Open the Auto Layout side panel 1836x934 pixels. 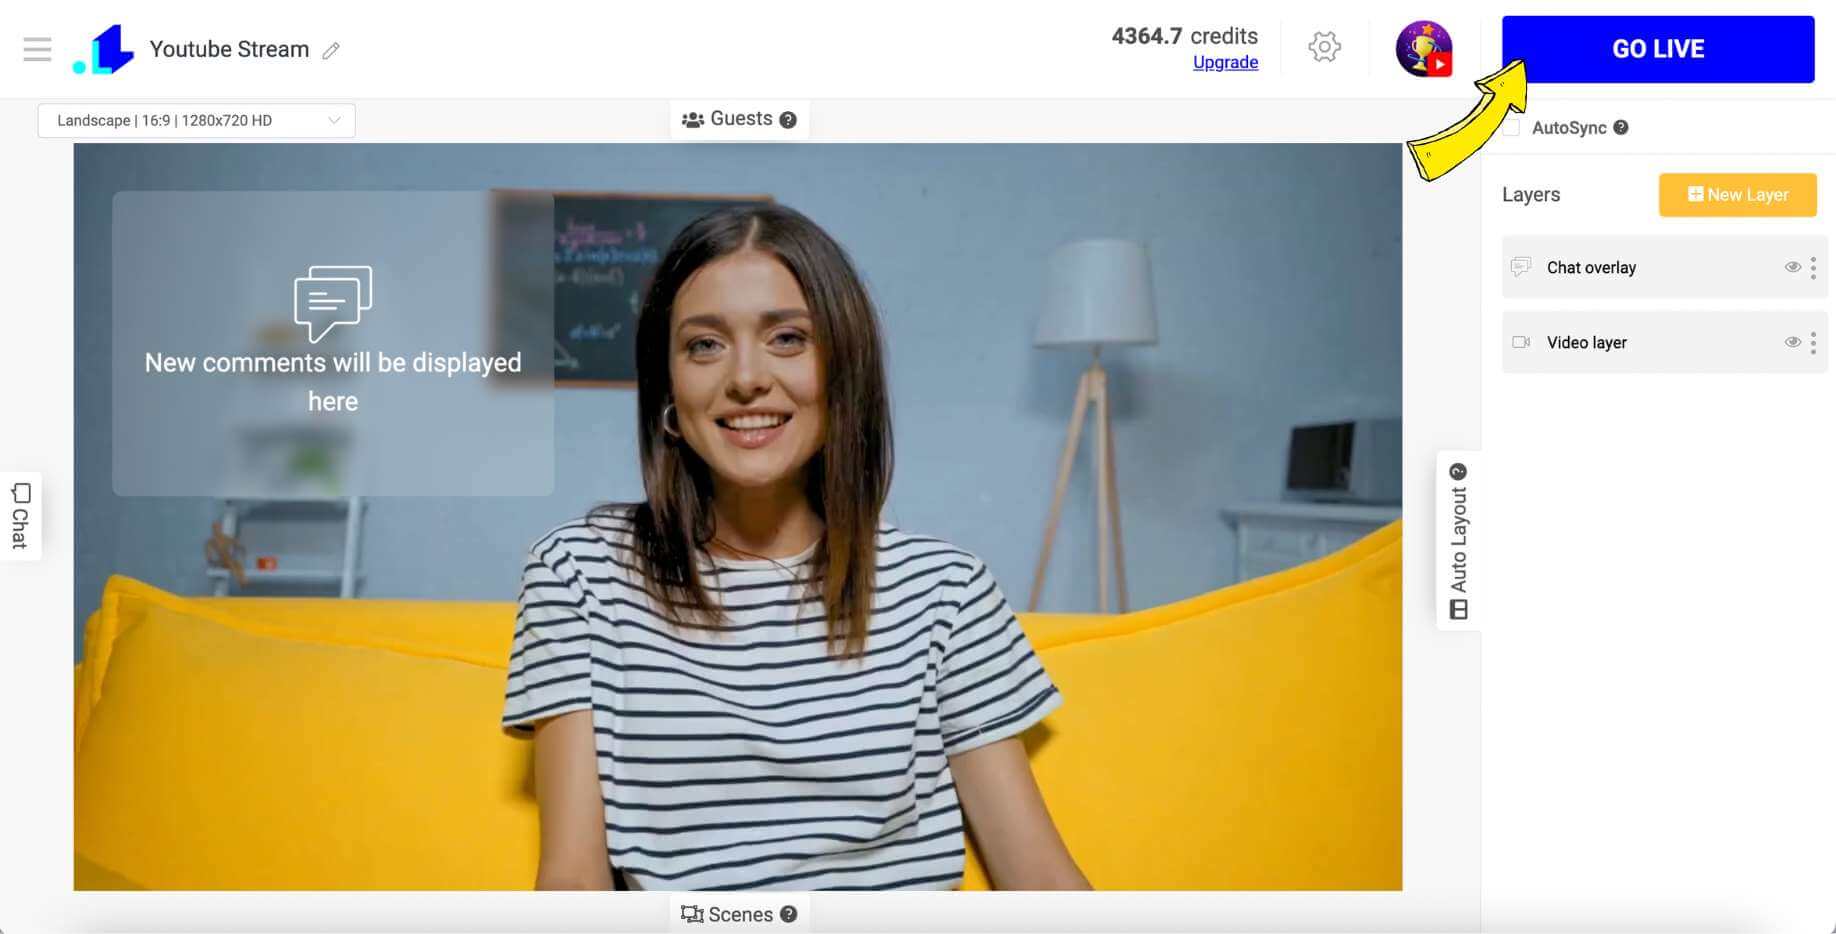[1458, 540]
